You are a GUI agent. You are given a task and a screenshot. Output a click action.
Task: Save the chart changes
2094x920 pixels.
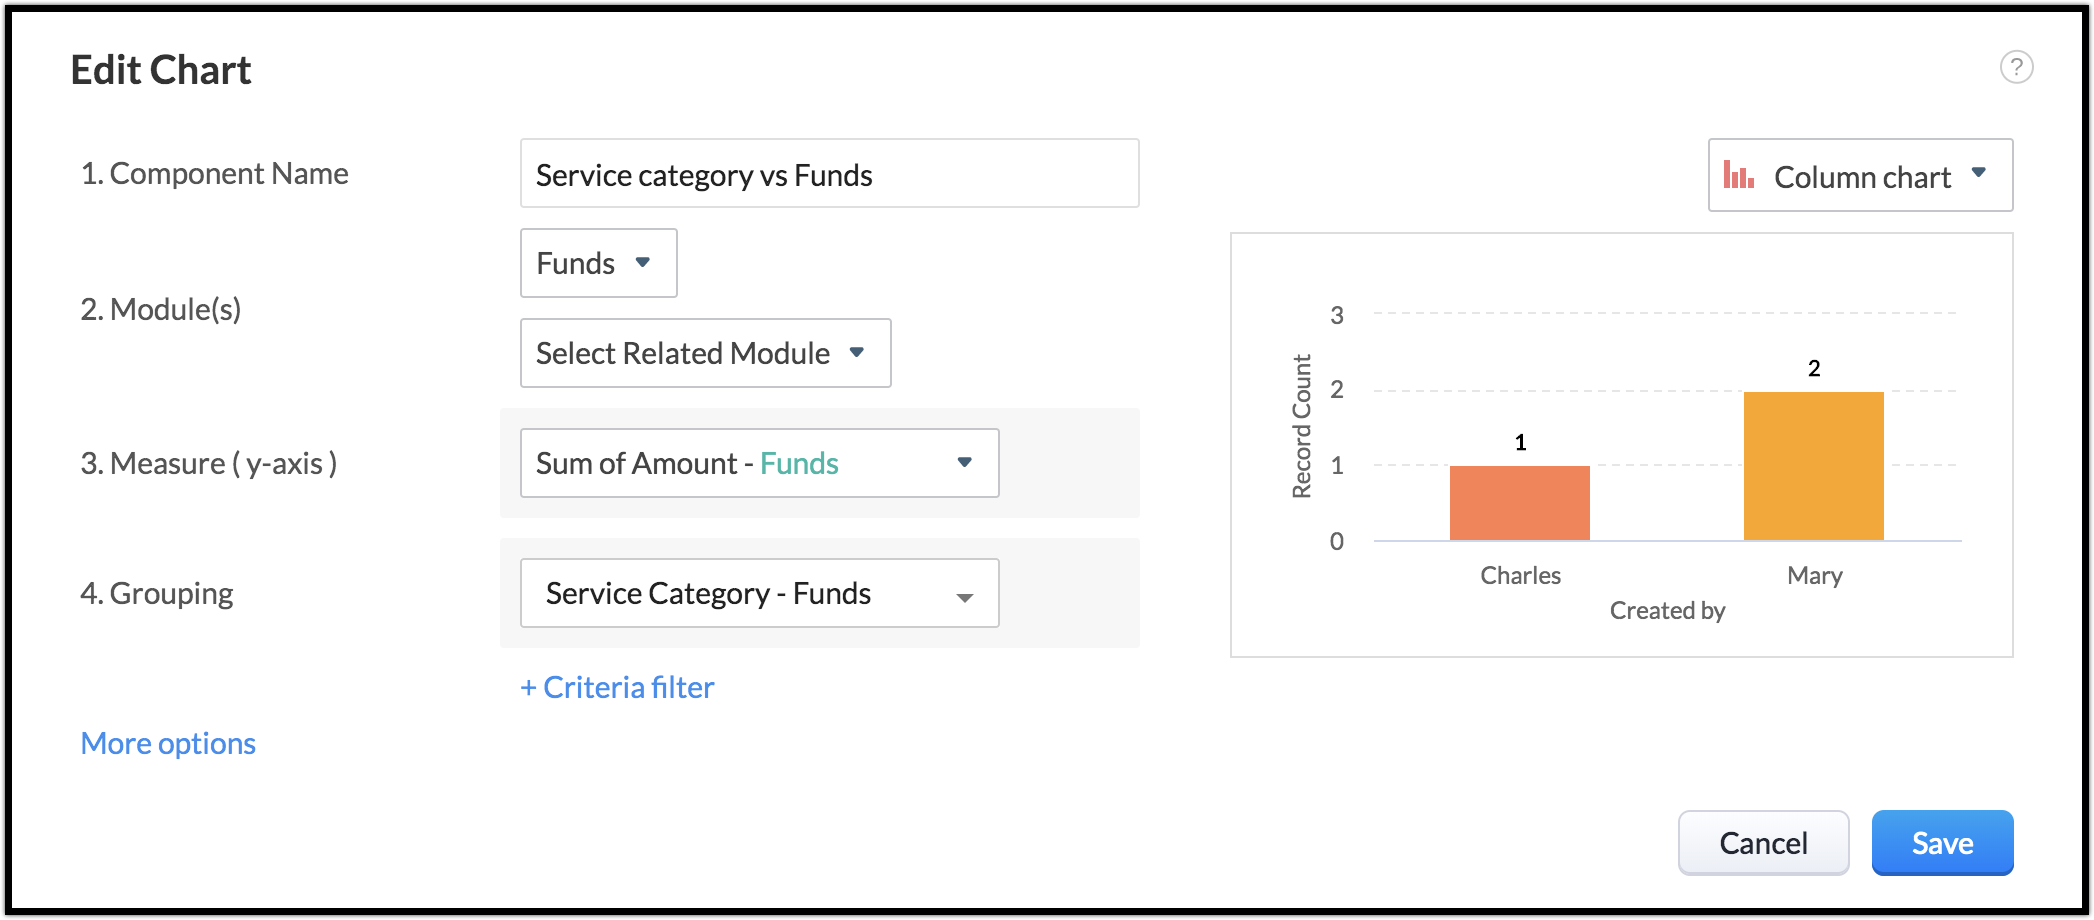pyautogui.click(x=1942, y=843)
